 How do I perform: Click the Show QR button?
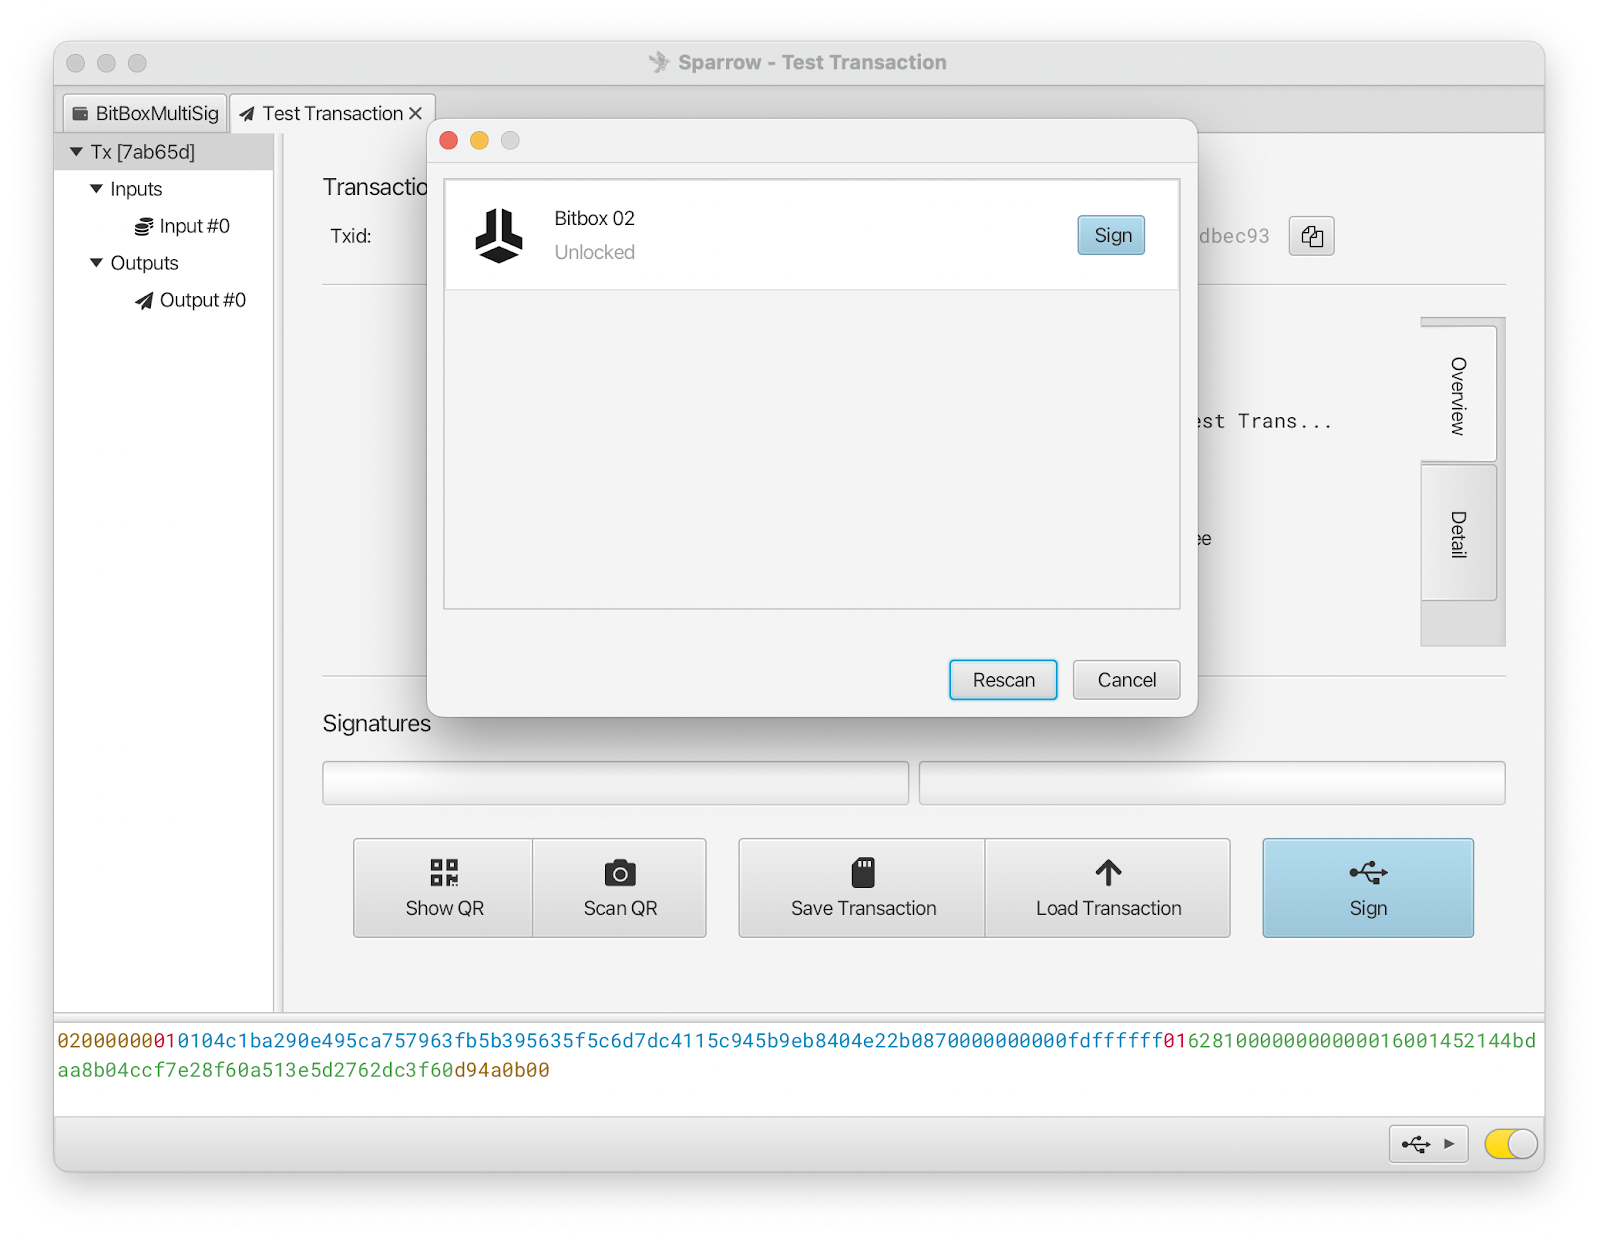click(443, 888)
